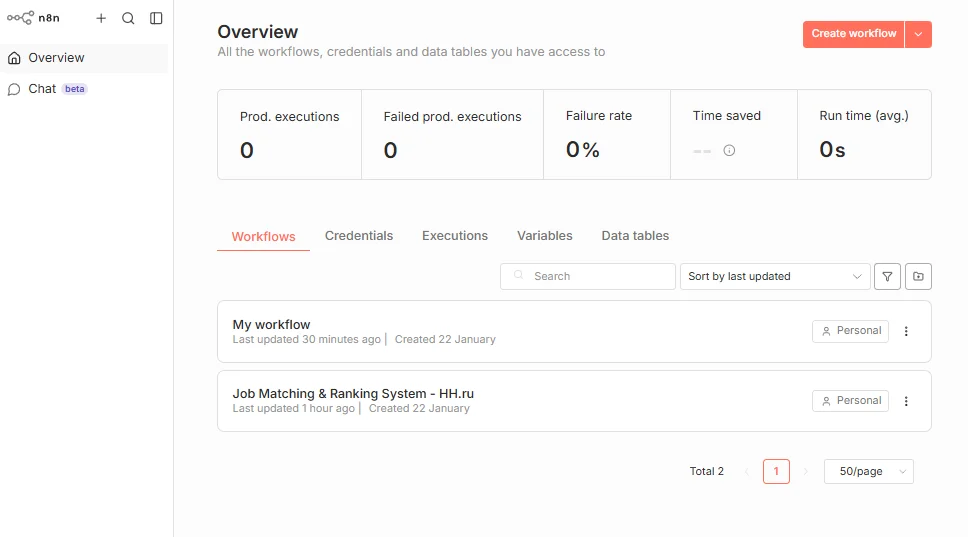Click the plus icon in sidebar
Image resolution: width=968 pixels, height=537 pixels.
pyautogui.click(x=101, y=18)
